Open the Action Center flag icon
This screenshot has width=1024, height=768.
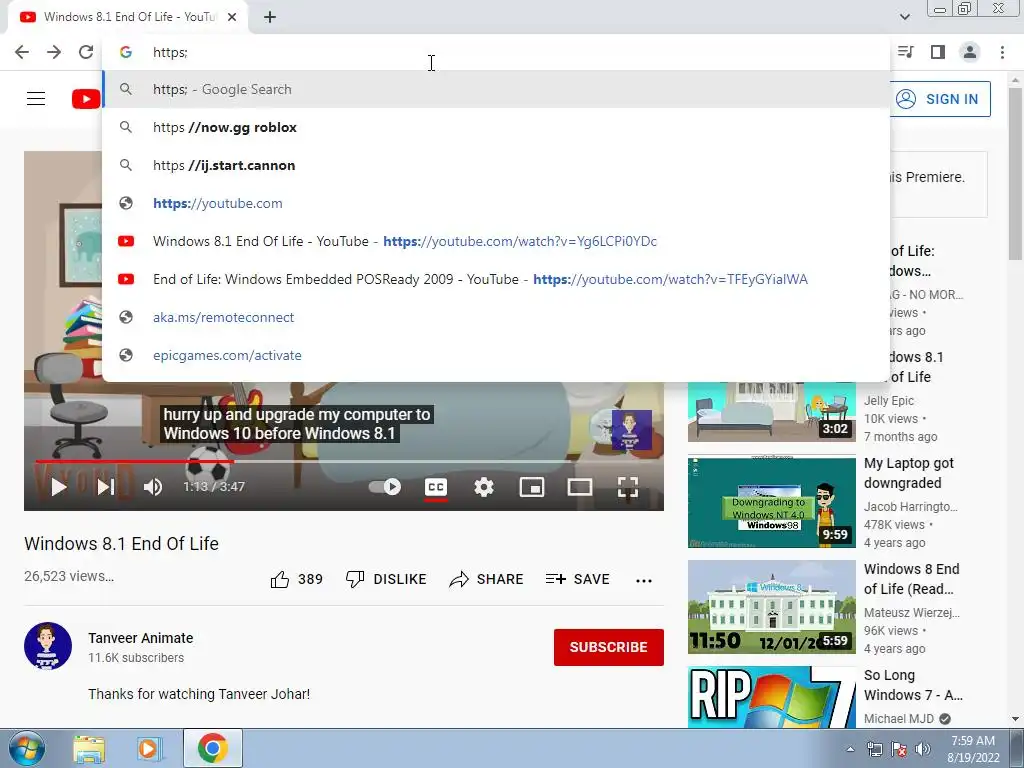899,749
